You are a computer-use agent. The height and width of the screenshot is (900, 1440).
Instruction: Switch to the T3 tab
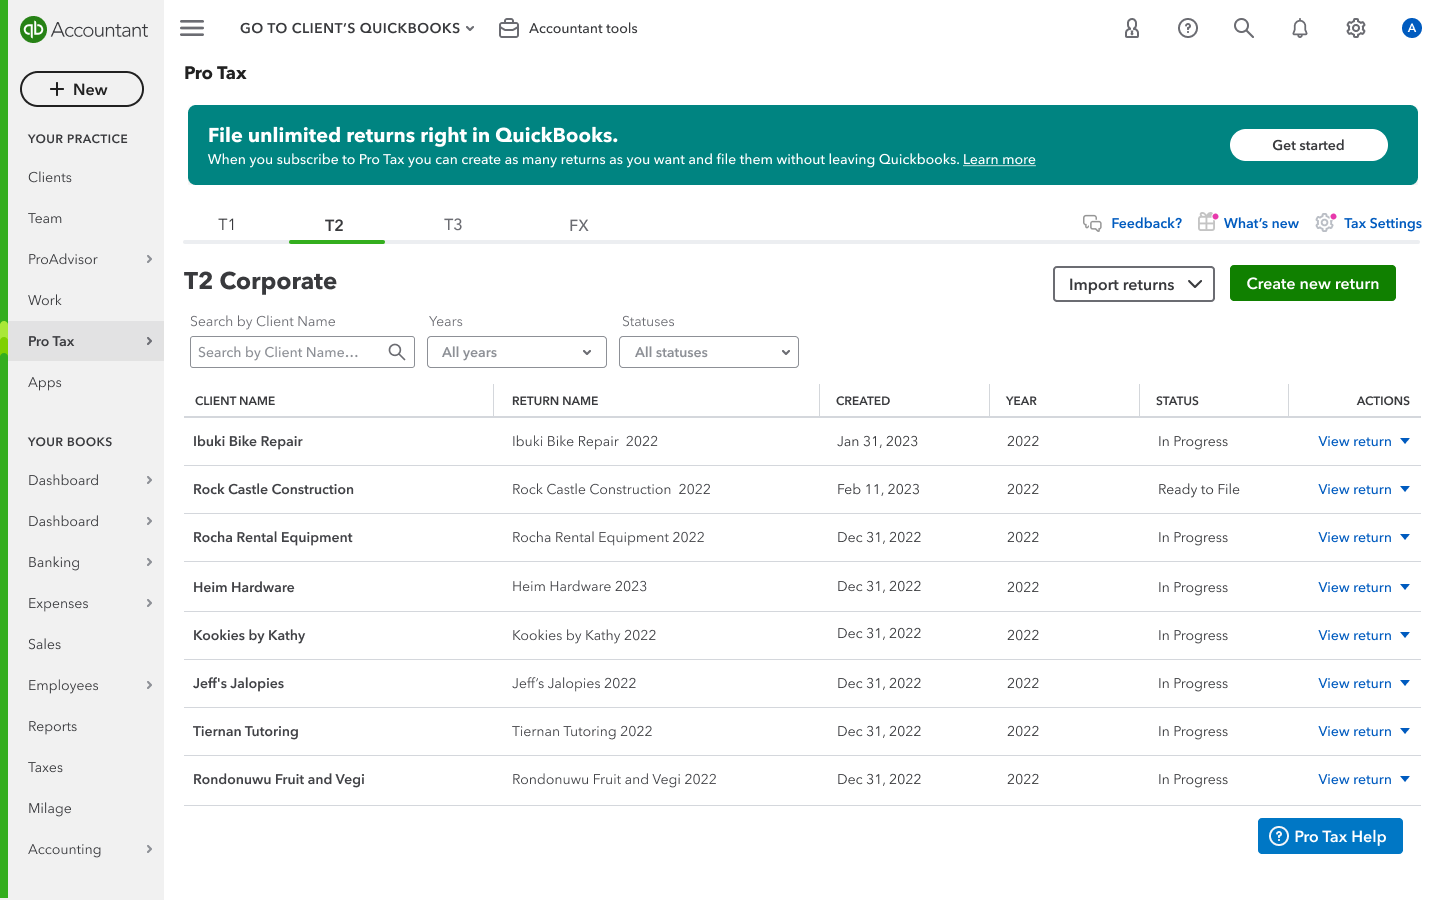click(x=453, y=225)
